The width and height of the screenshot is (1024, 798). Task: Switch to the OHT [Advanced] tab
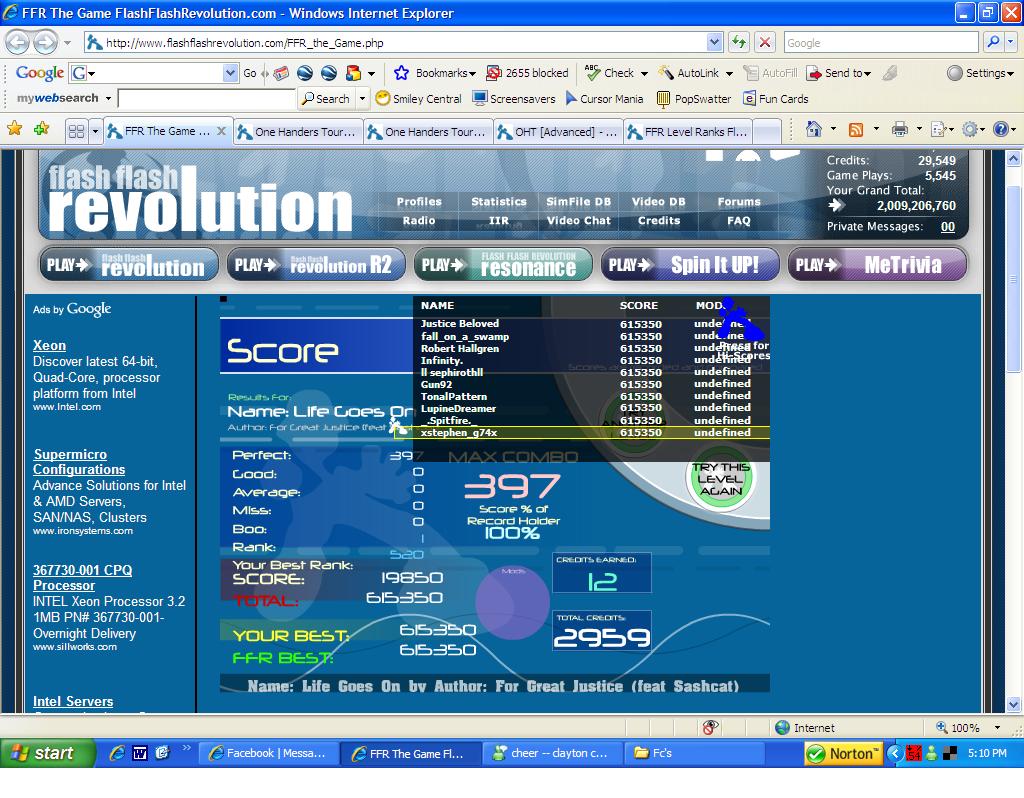tap(558, 132)
